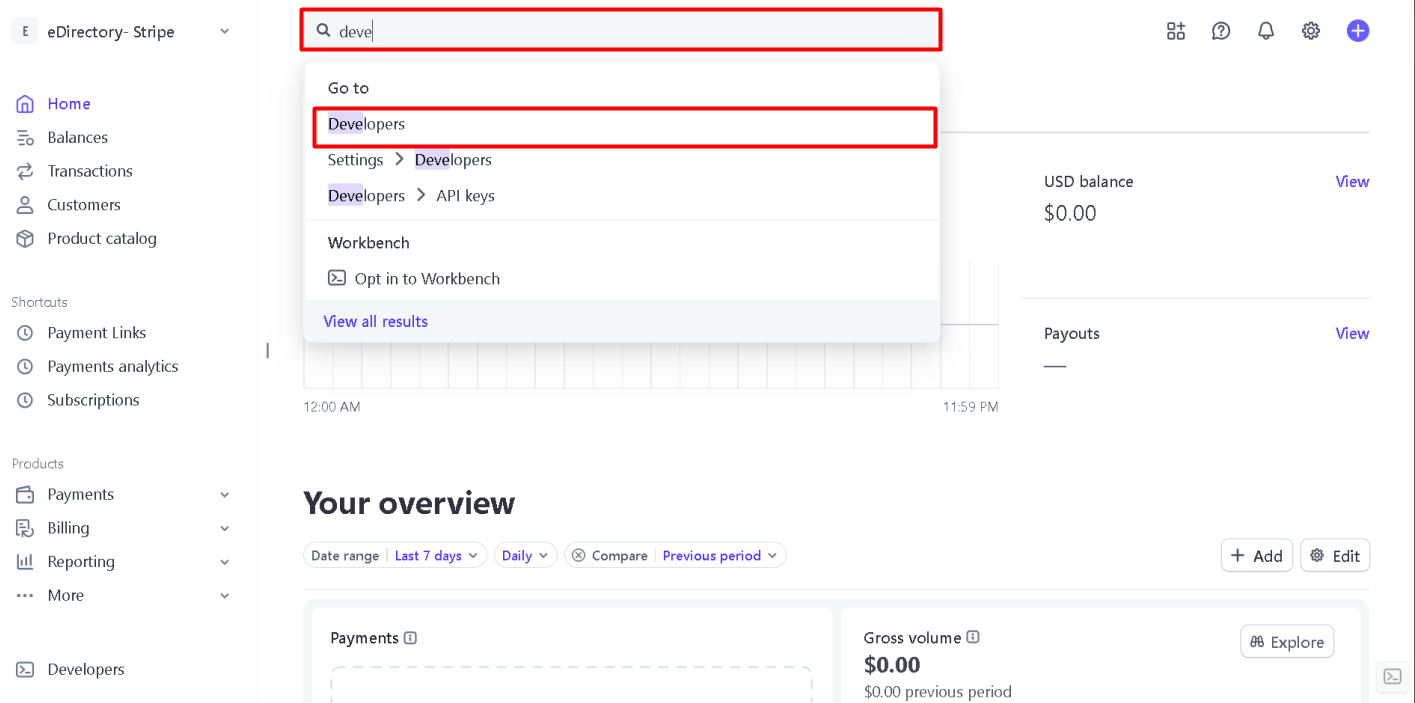
Task: Open Home in the sidebar
Action: [x=69, y=104]
